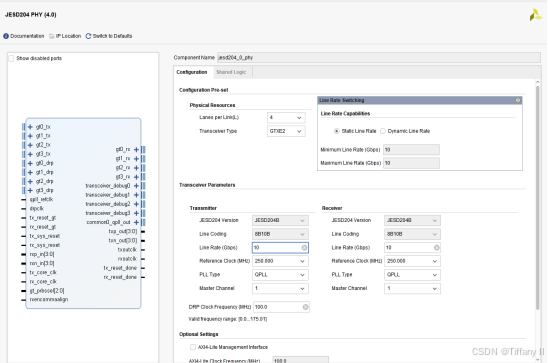Open Receiver Master Channel dropdown
Viewport: 548px width, 363px height.
(x=412, y=289)
